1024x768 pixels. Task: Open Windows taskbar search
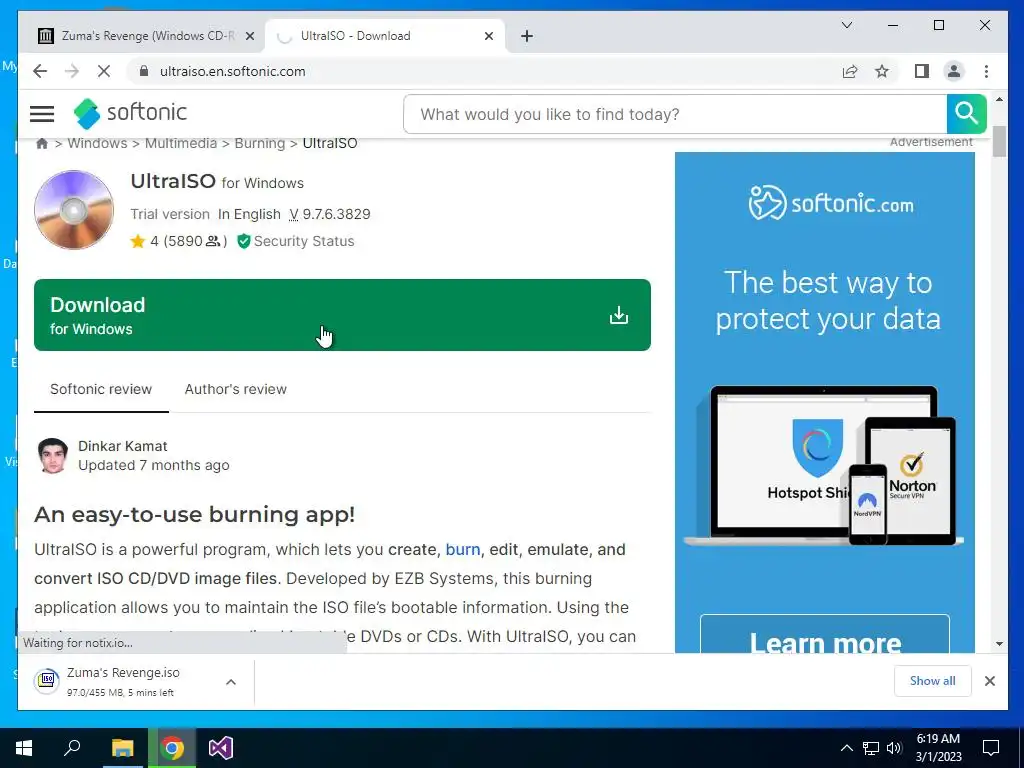pyautogui.click(x=72, y=748)
